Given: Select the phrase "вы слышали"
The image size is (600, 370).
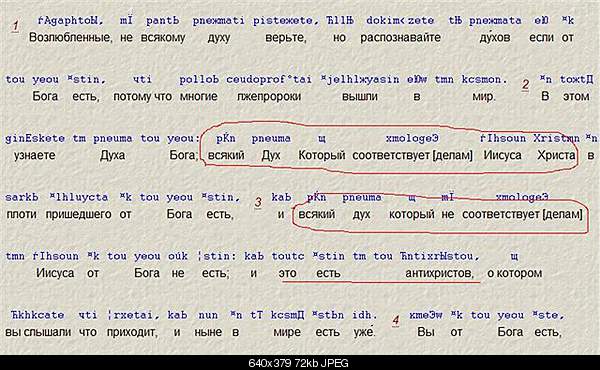Looking at the screenshot, I should click(x=38, y=332).
